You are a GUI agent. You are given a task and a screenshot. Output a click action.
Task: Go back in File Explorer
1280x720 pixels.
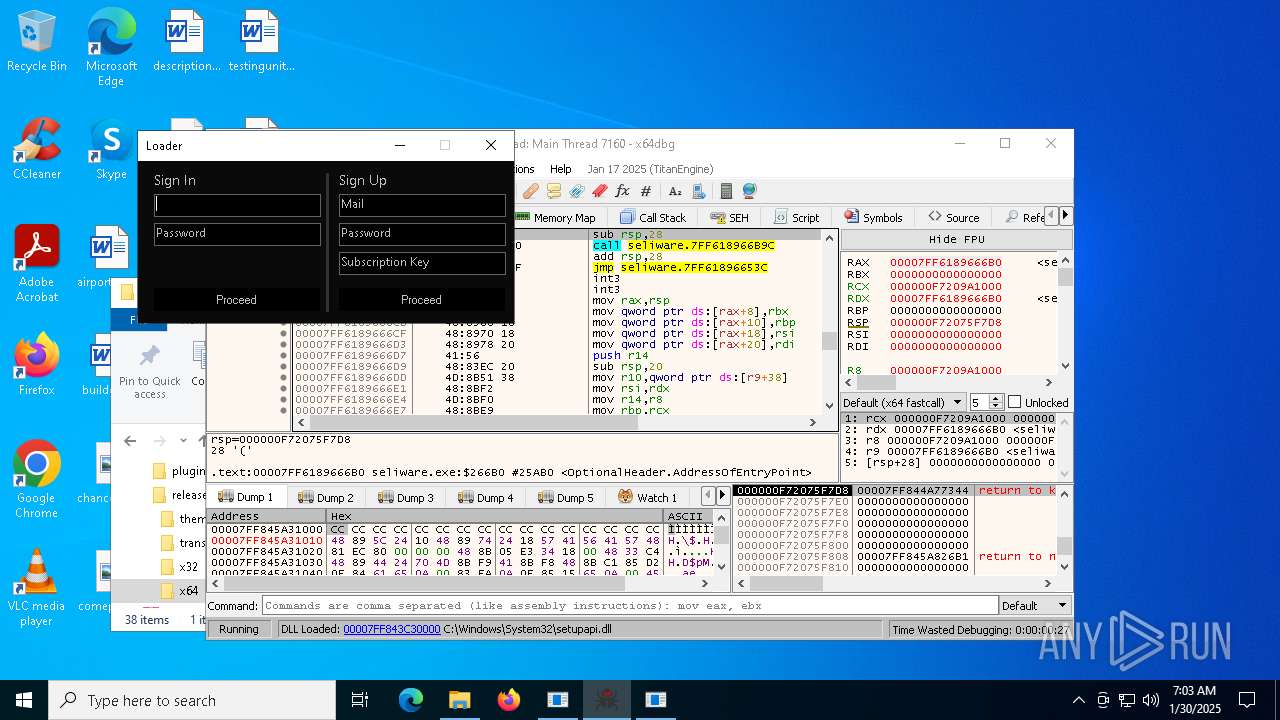tap(130, 441)
